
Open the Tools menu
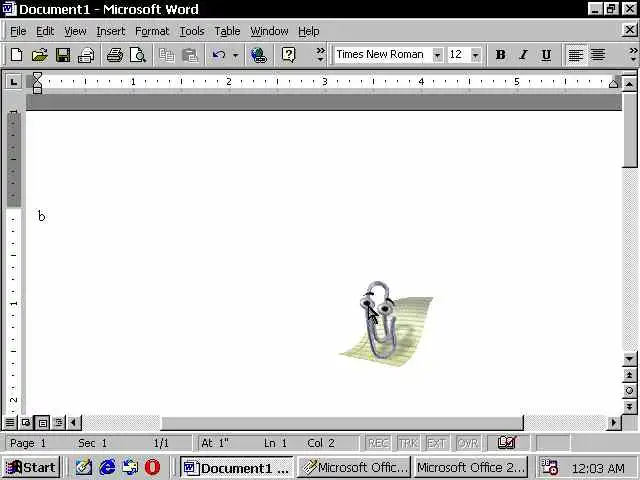click(x=192, y=31)
